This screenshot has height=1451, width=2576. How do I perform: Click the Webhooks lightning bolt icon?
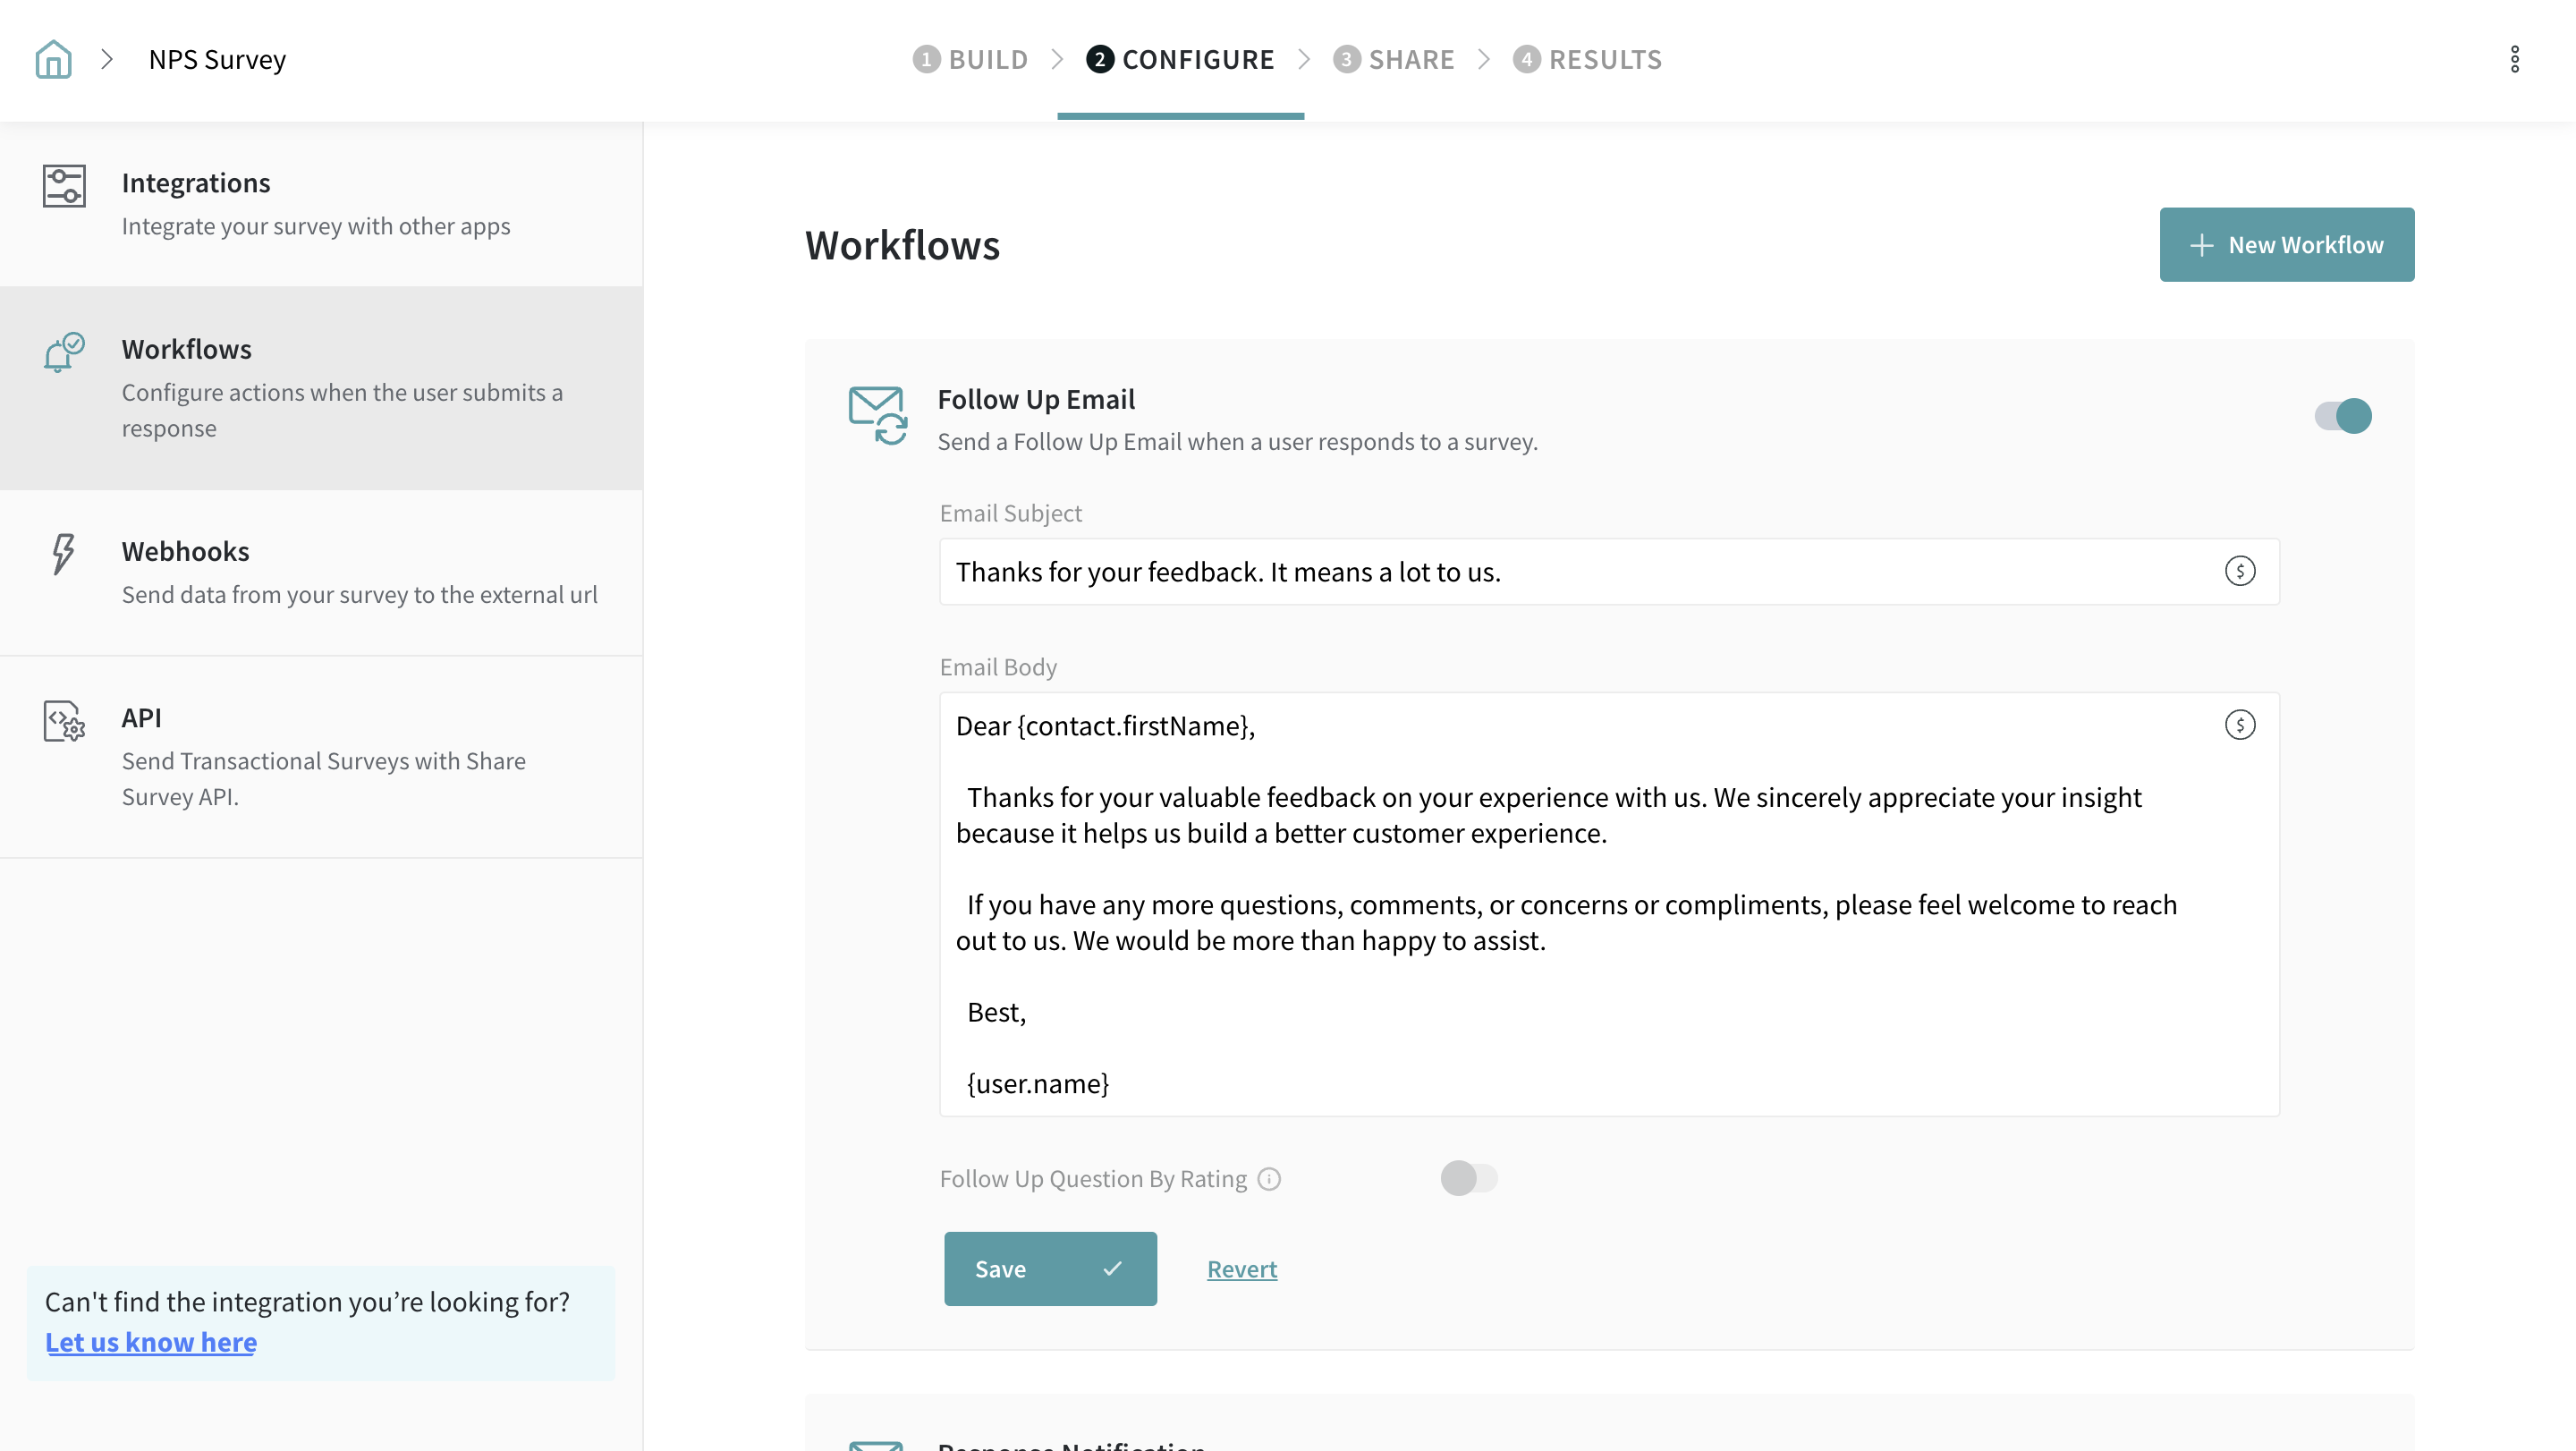pos(63,553)
